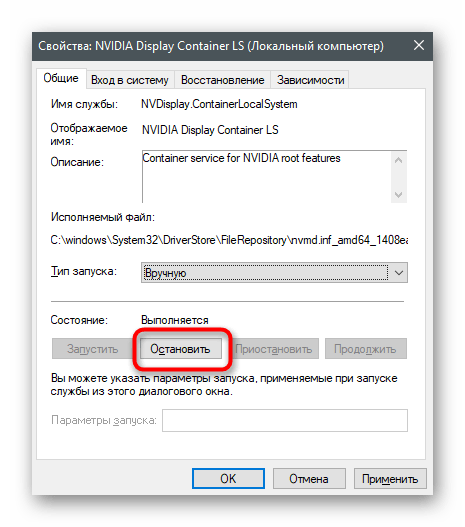The width and height of the screenshot is (465, 527).
Task: Open the Зависимости tab
Action: [x=310, y=80]
